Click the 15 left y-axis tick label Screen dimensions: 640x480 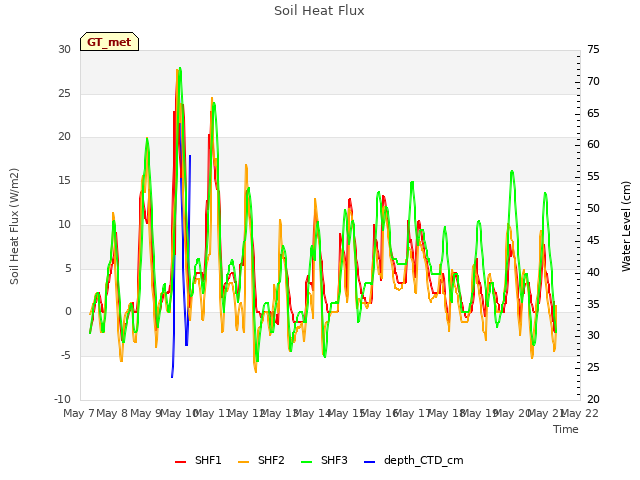(x=64, y=180)
